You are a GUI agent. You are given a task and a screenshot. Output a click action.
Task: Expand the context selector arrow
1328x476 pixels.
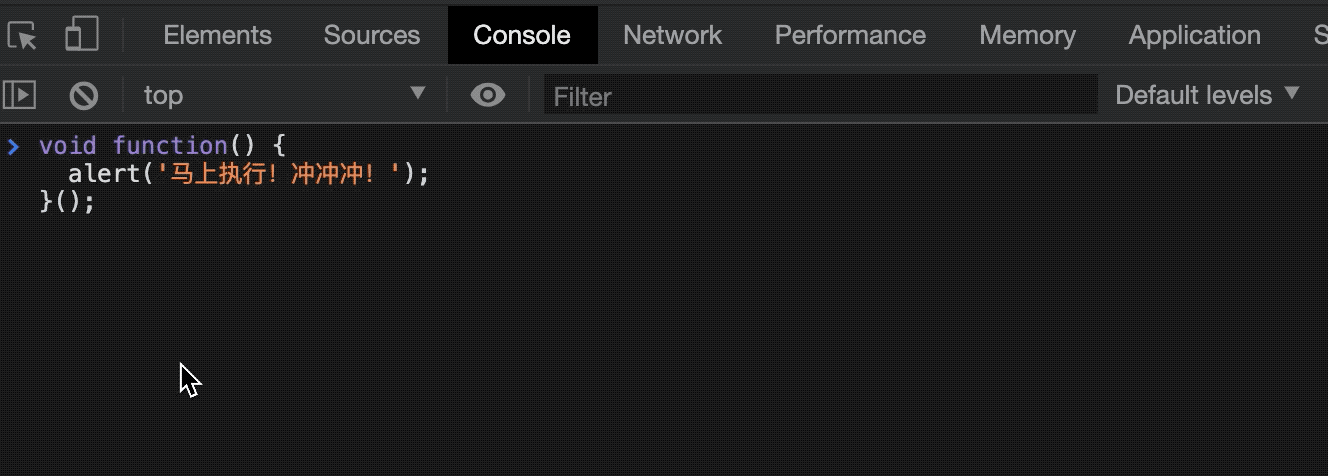418,94
